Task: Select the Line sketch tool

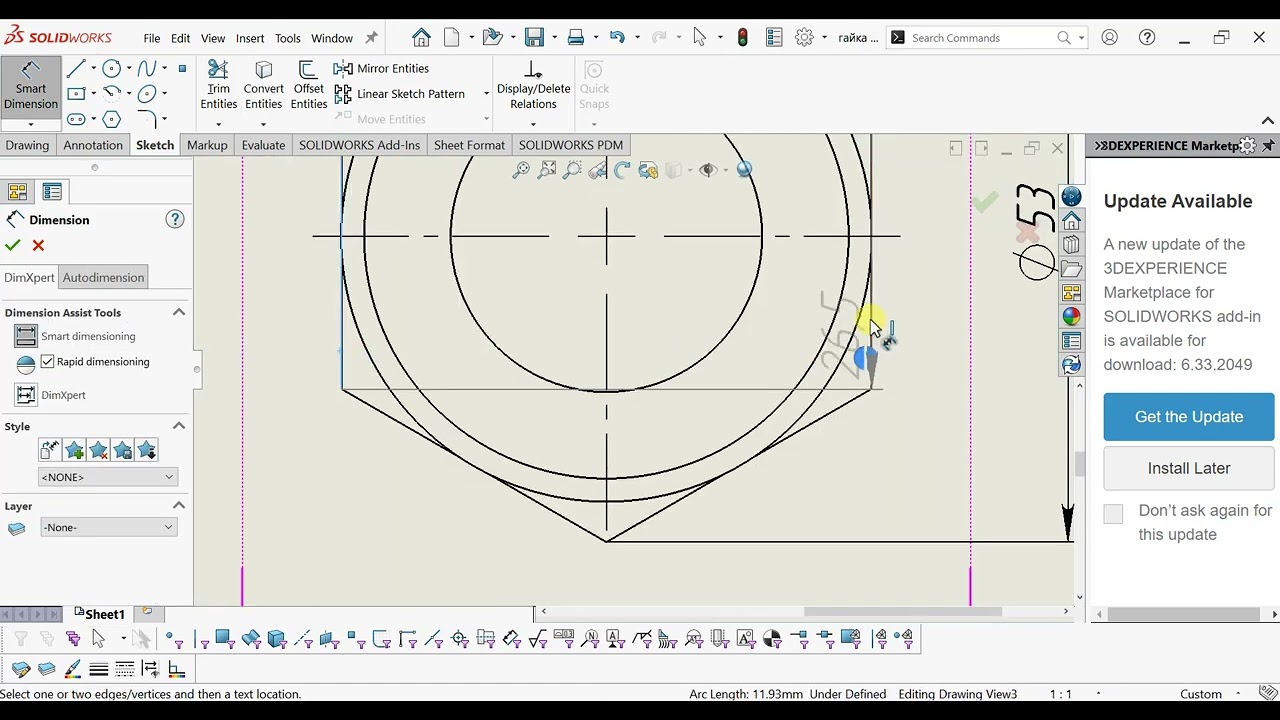Action: pos(76,69)
